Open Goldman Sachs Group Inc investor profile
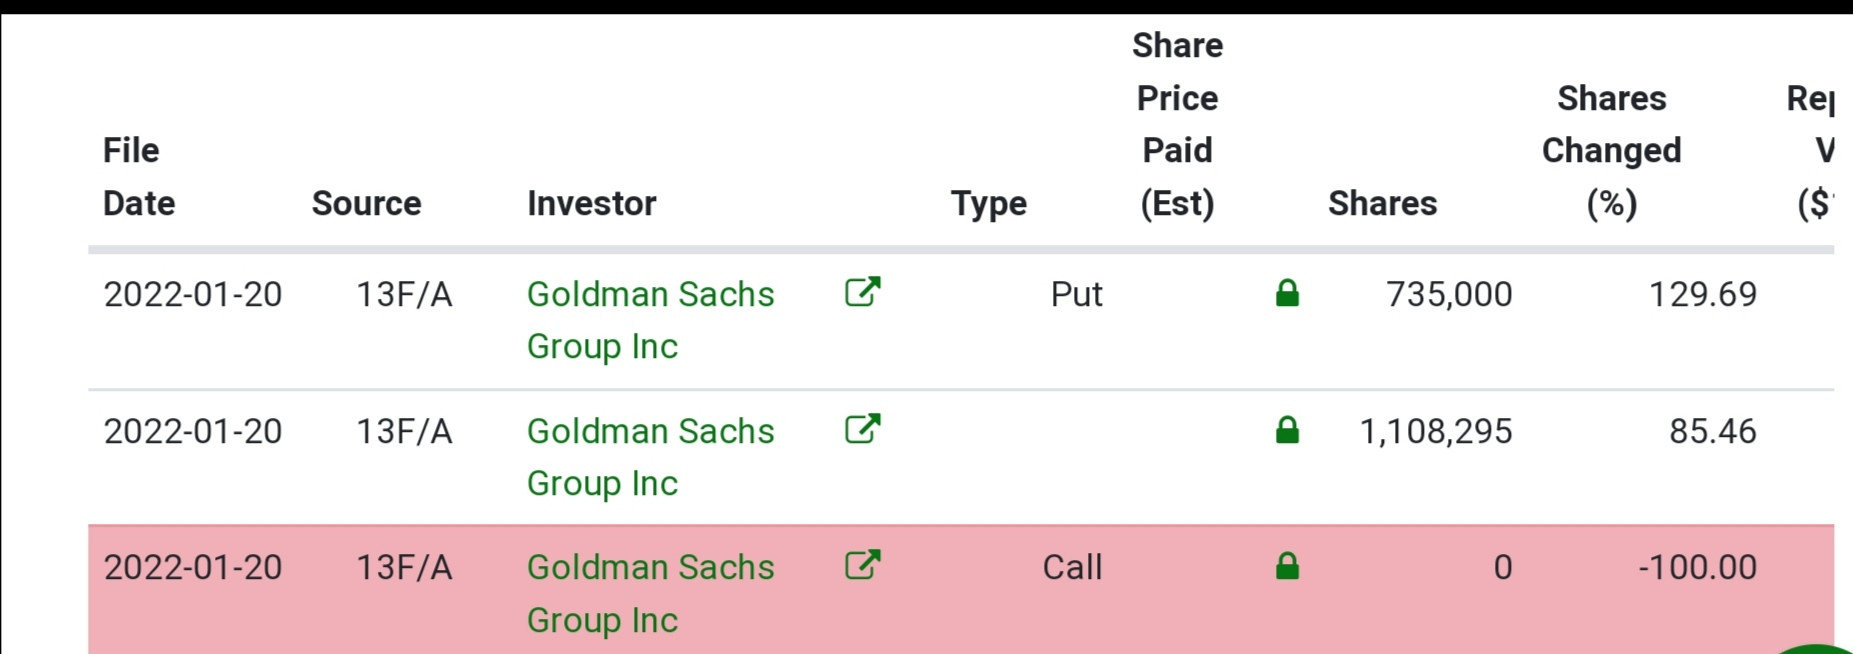Viewport: 1853px width, 654px height. pyautogui.click(x=650, y=320)
